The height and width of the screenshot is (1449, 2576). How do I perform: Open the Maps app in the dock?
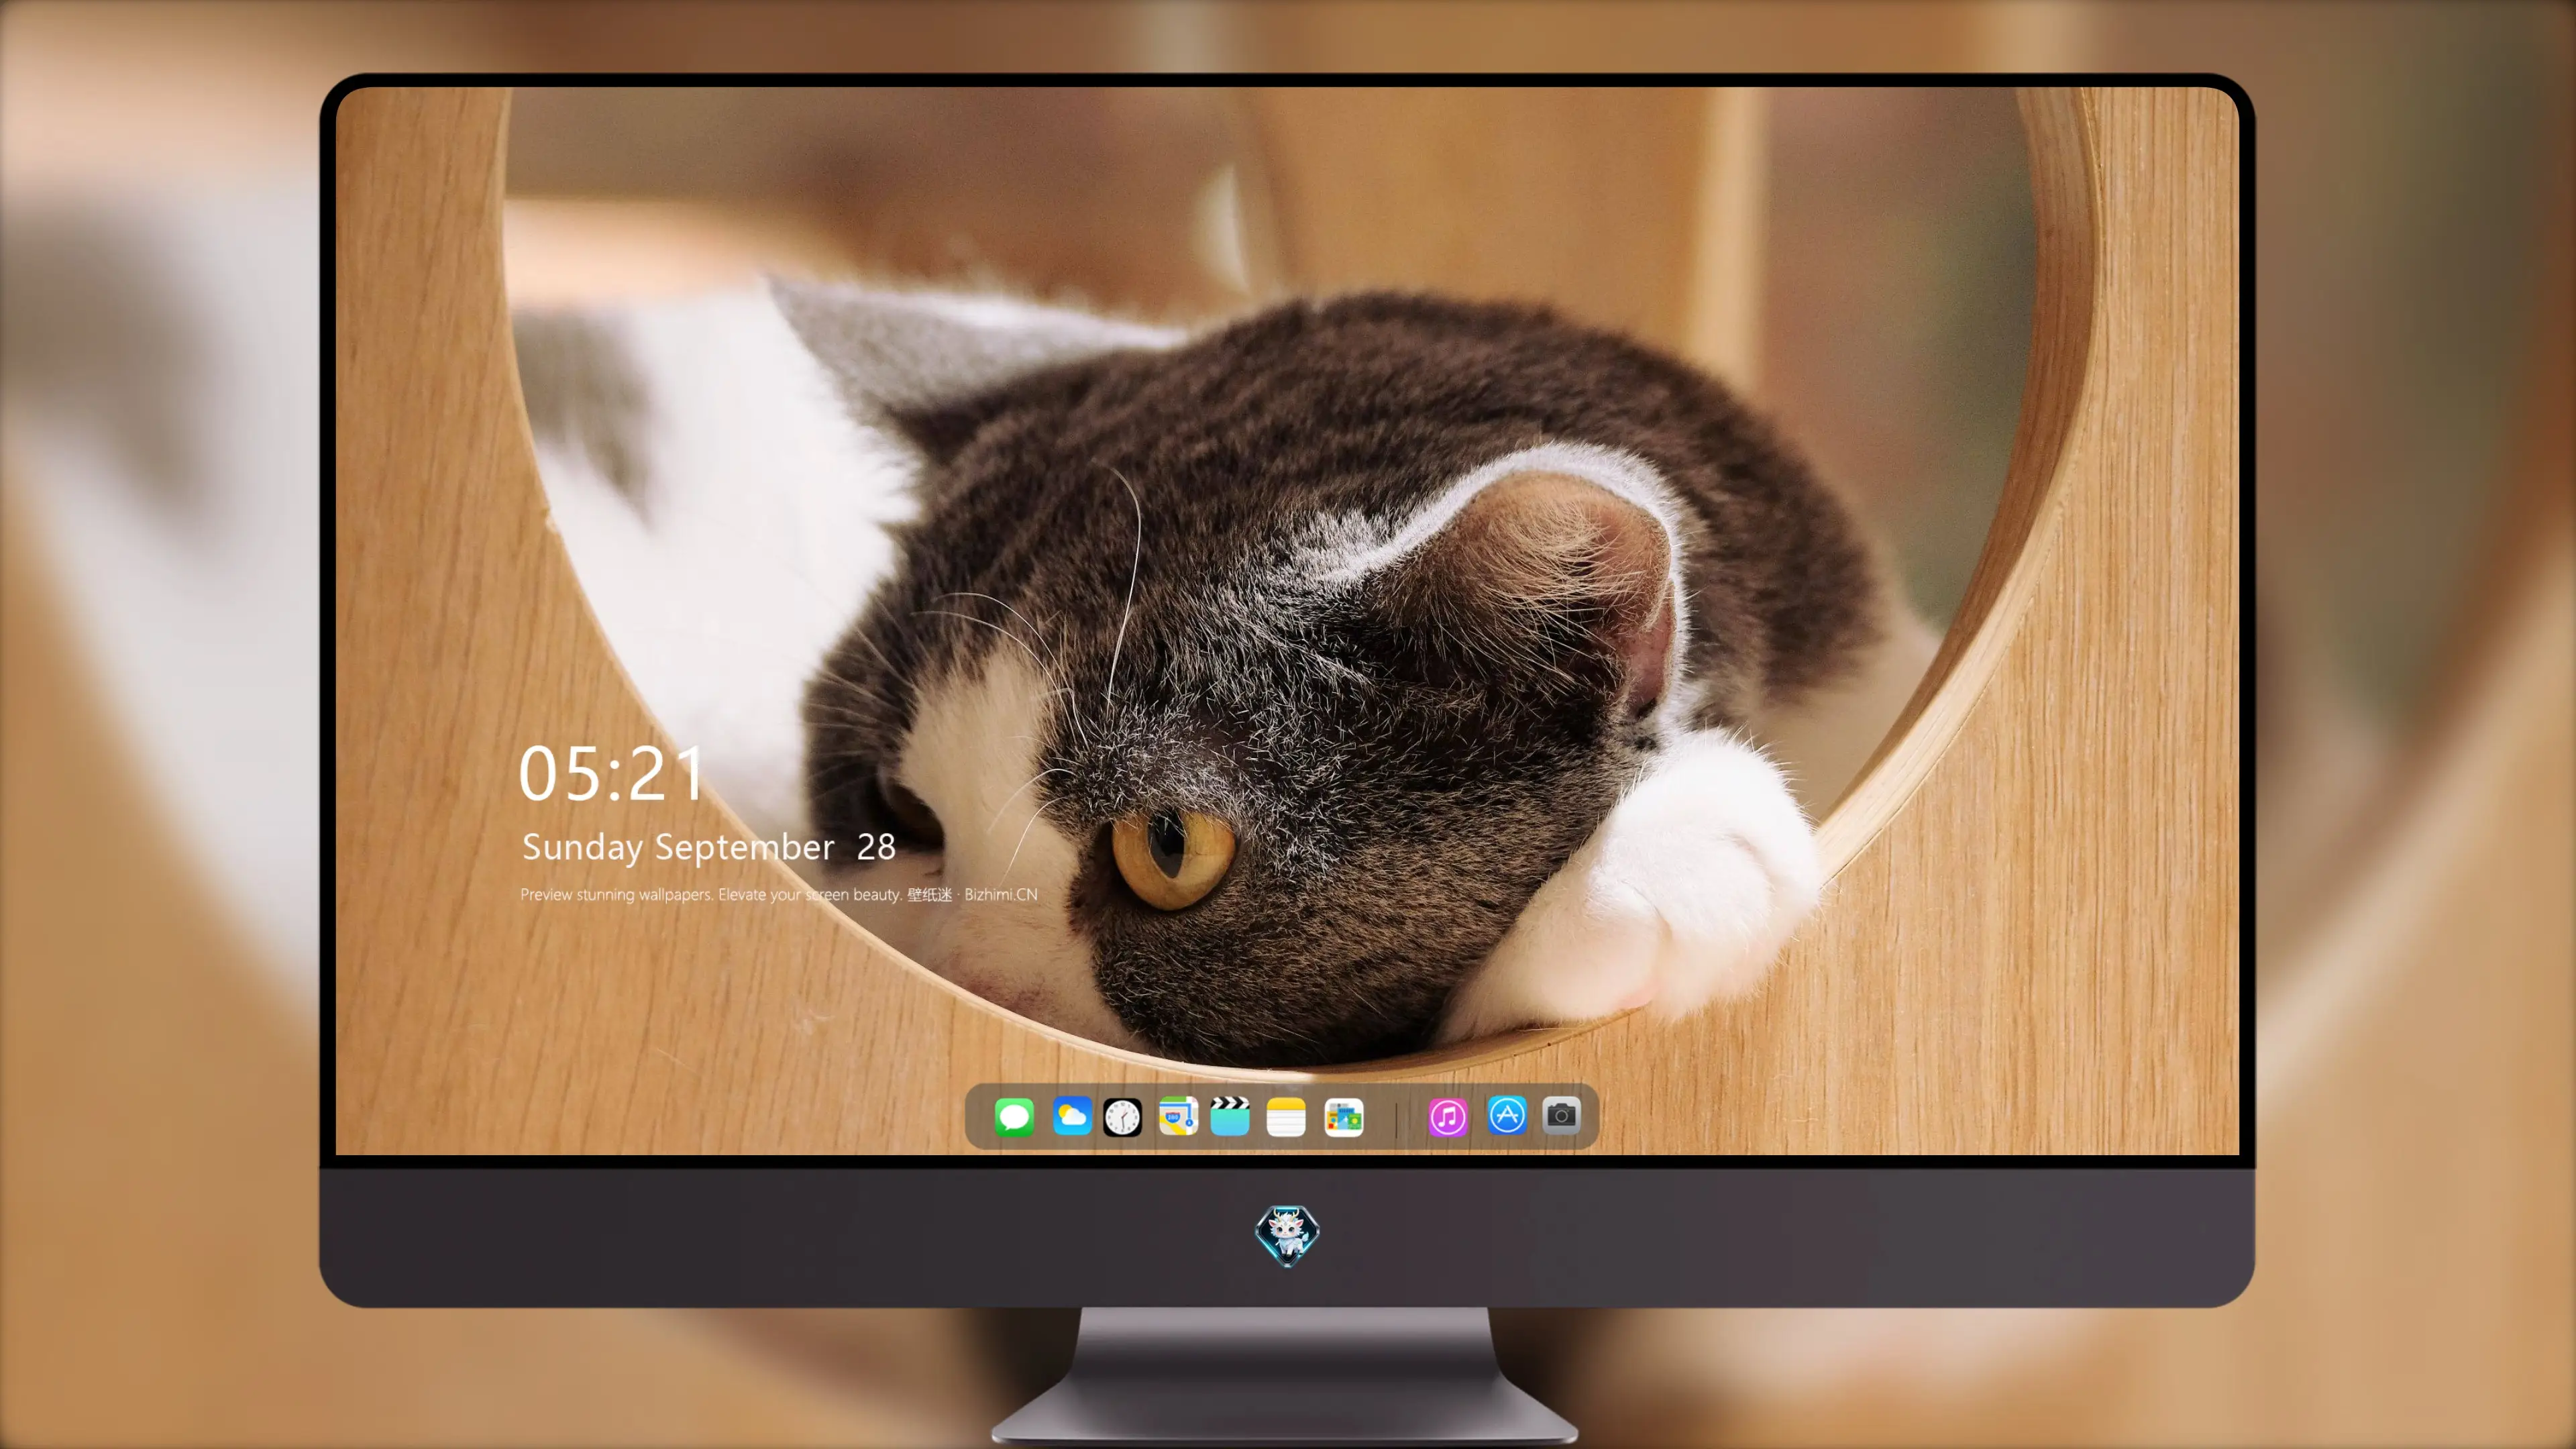(1178, 1116)
